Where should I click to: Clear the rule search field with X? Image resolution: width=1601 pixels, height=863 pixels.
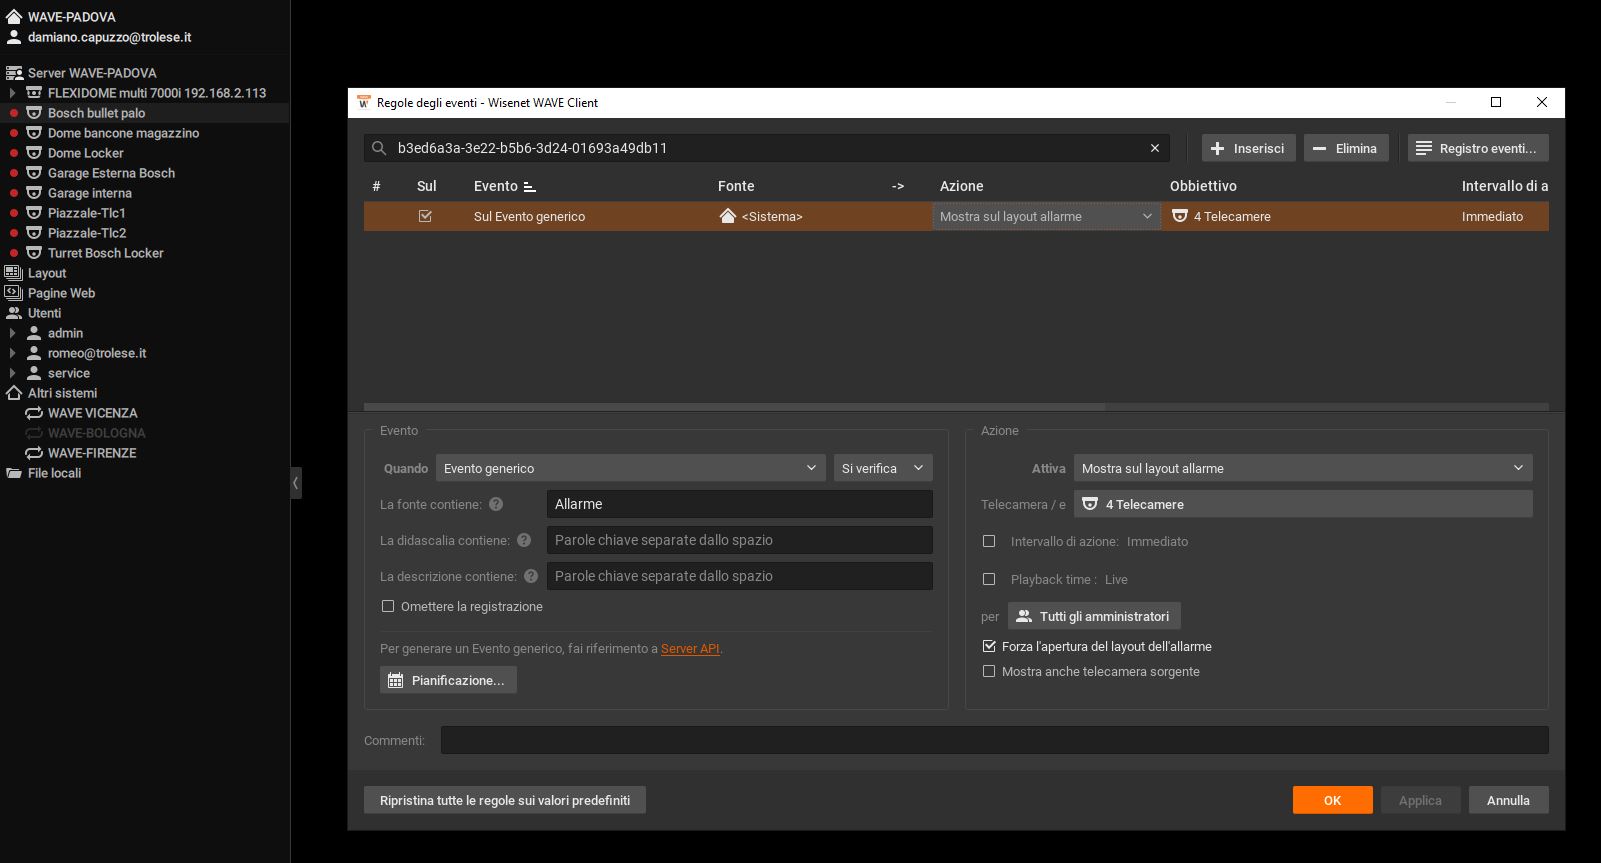(1155, 148)
